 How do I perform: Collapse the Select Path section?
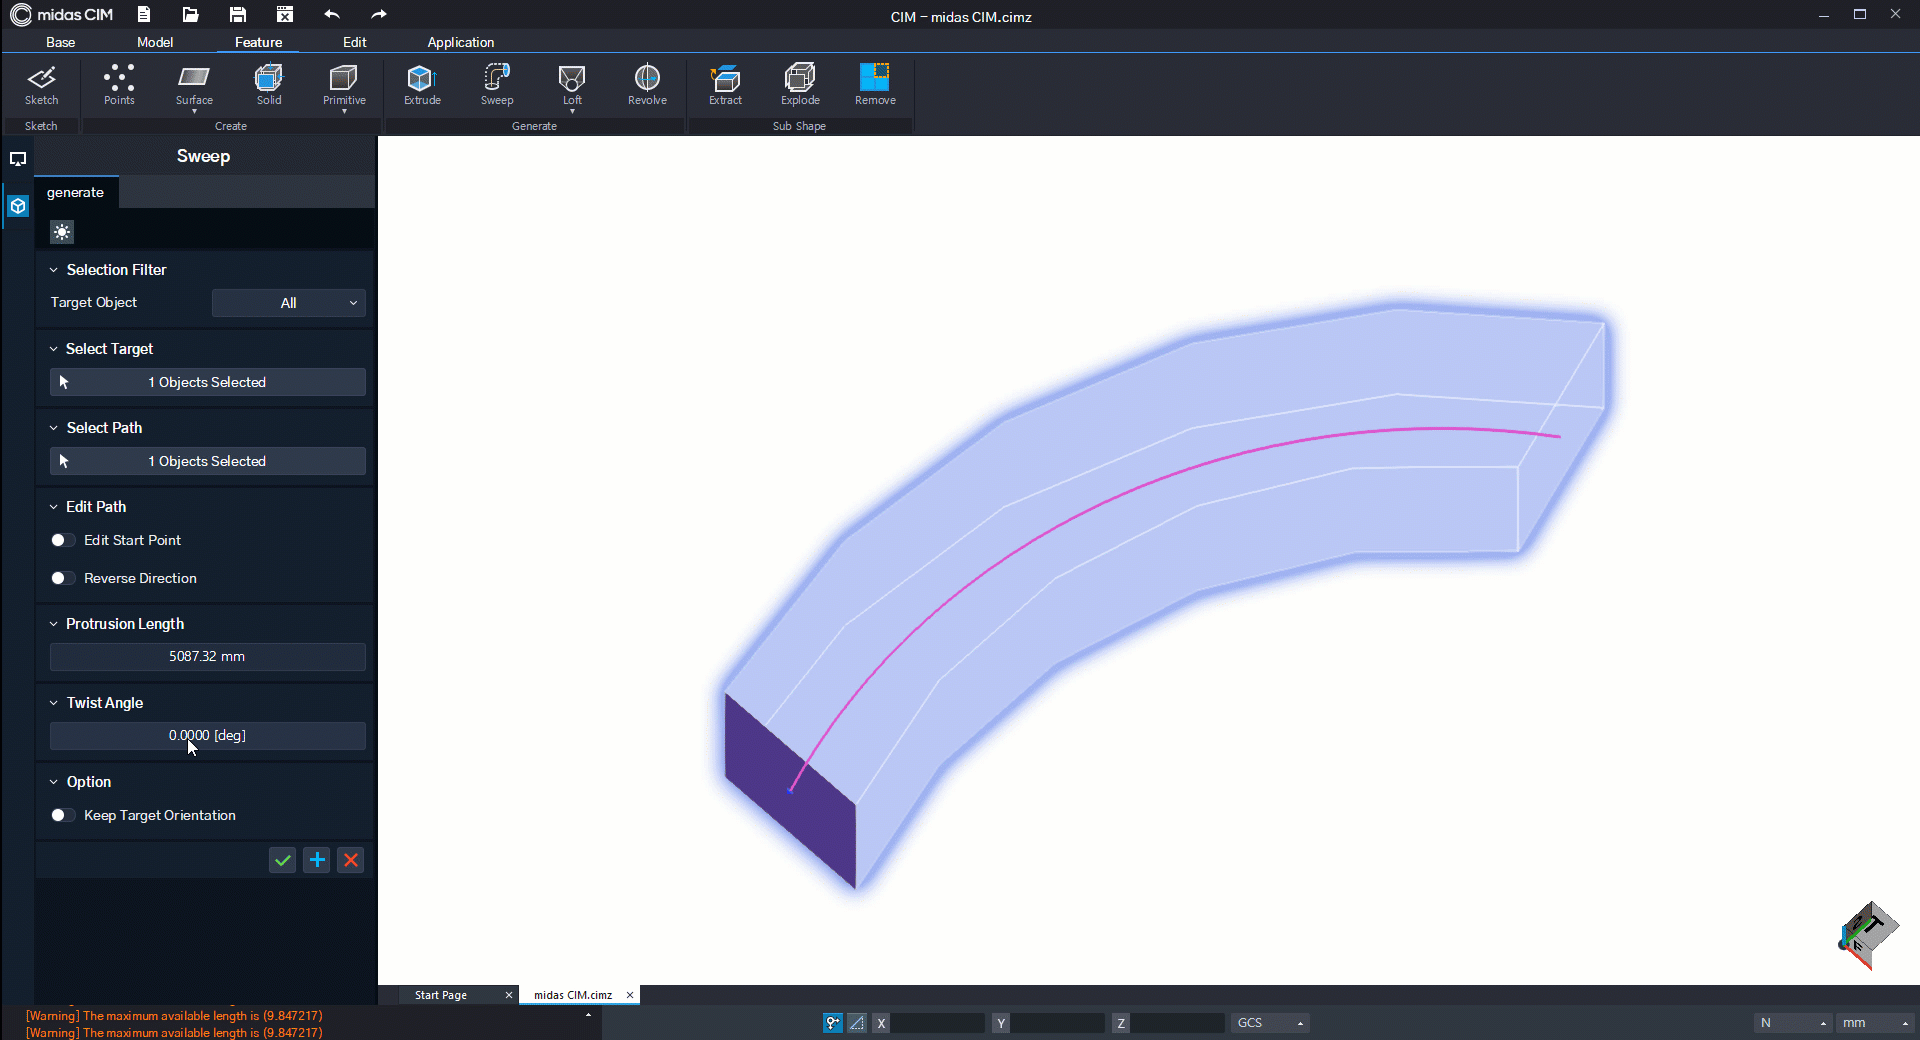coord(54,428)
